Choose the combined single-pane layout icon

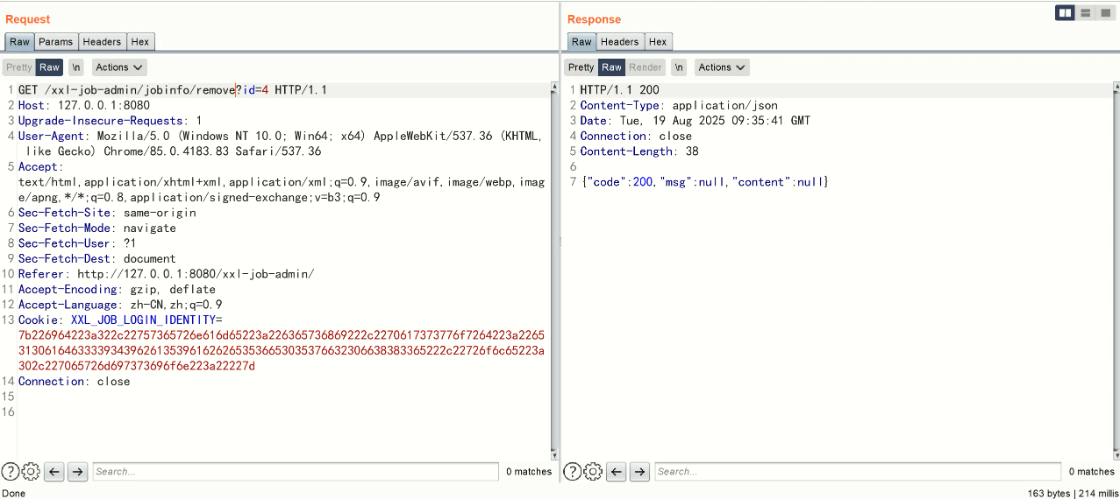click(x=1104, y=13)
